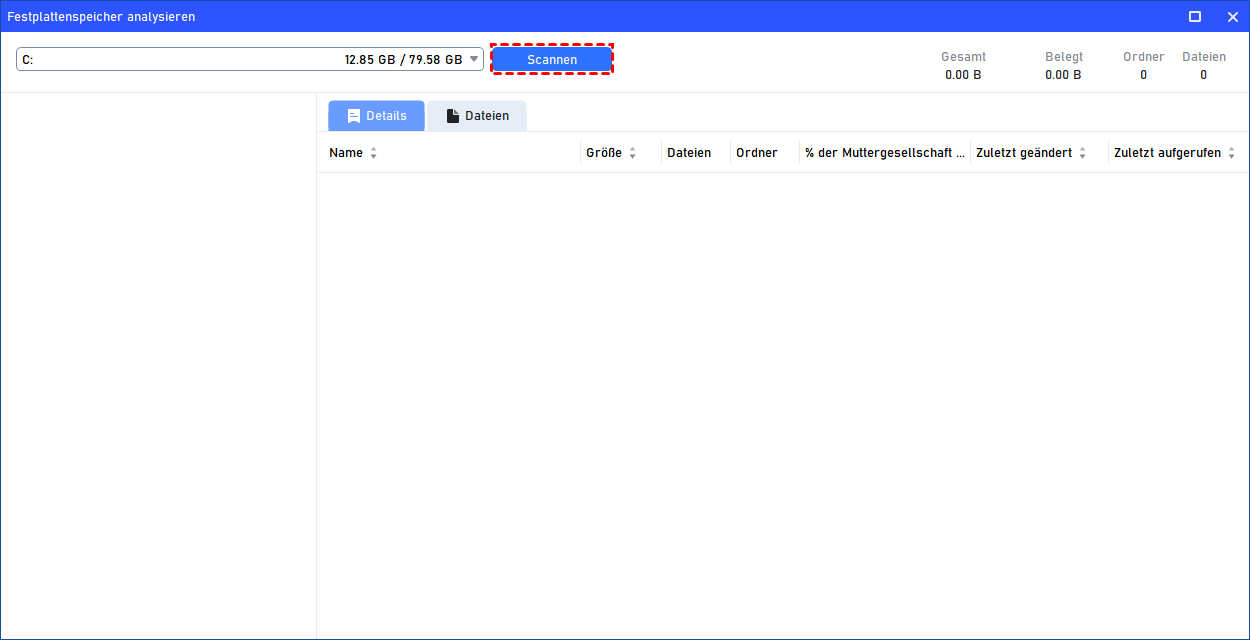
Task: Switch to the Dateien tab
Action: (477, 116)
